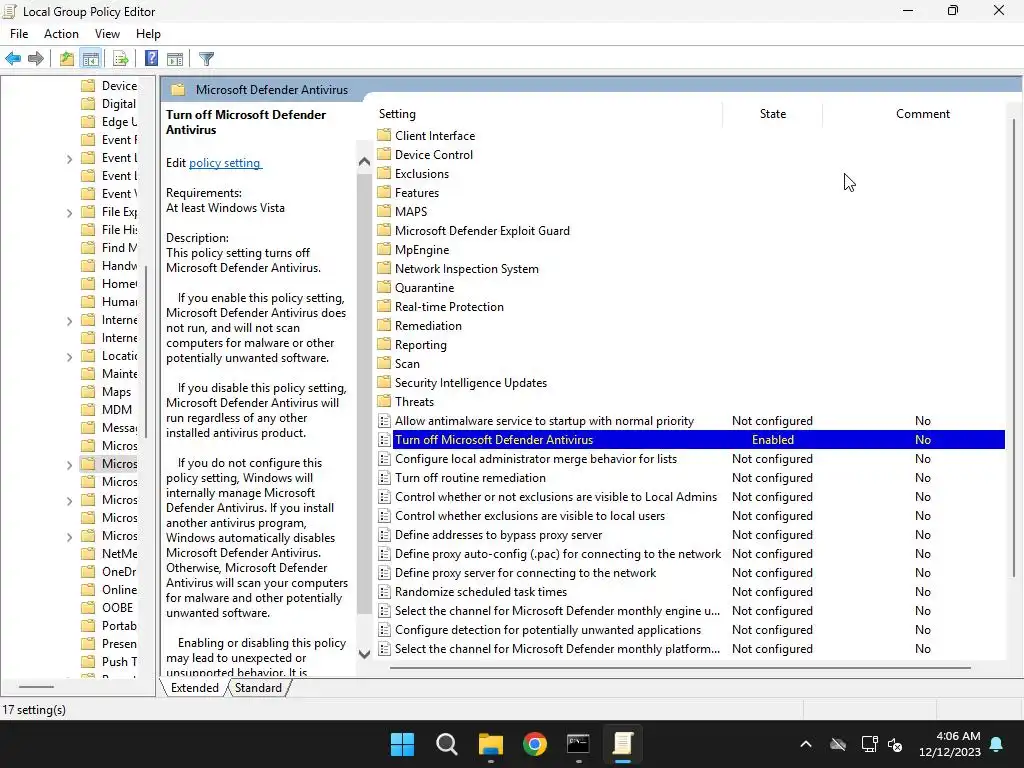Screen dimensions: 1024x768
Task: Expand the selected Microsoft Defender tree node
Action: pyautogui.click(x=69, y=464)
